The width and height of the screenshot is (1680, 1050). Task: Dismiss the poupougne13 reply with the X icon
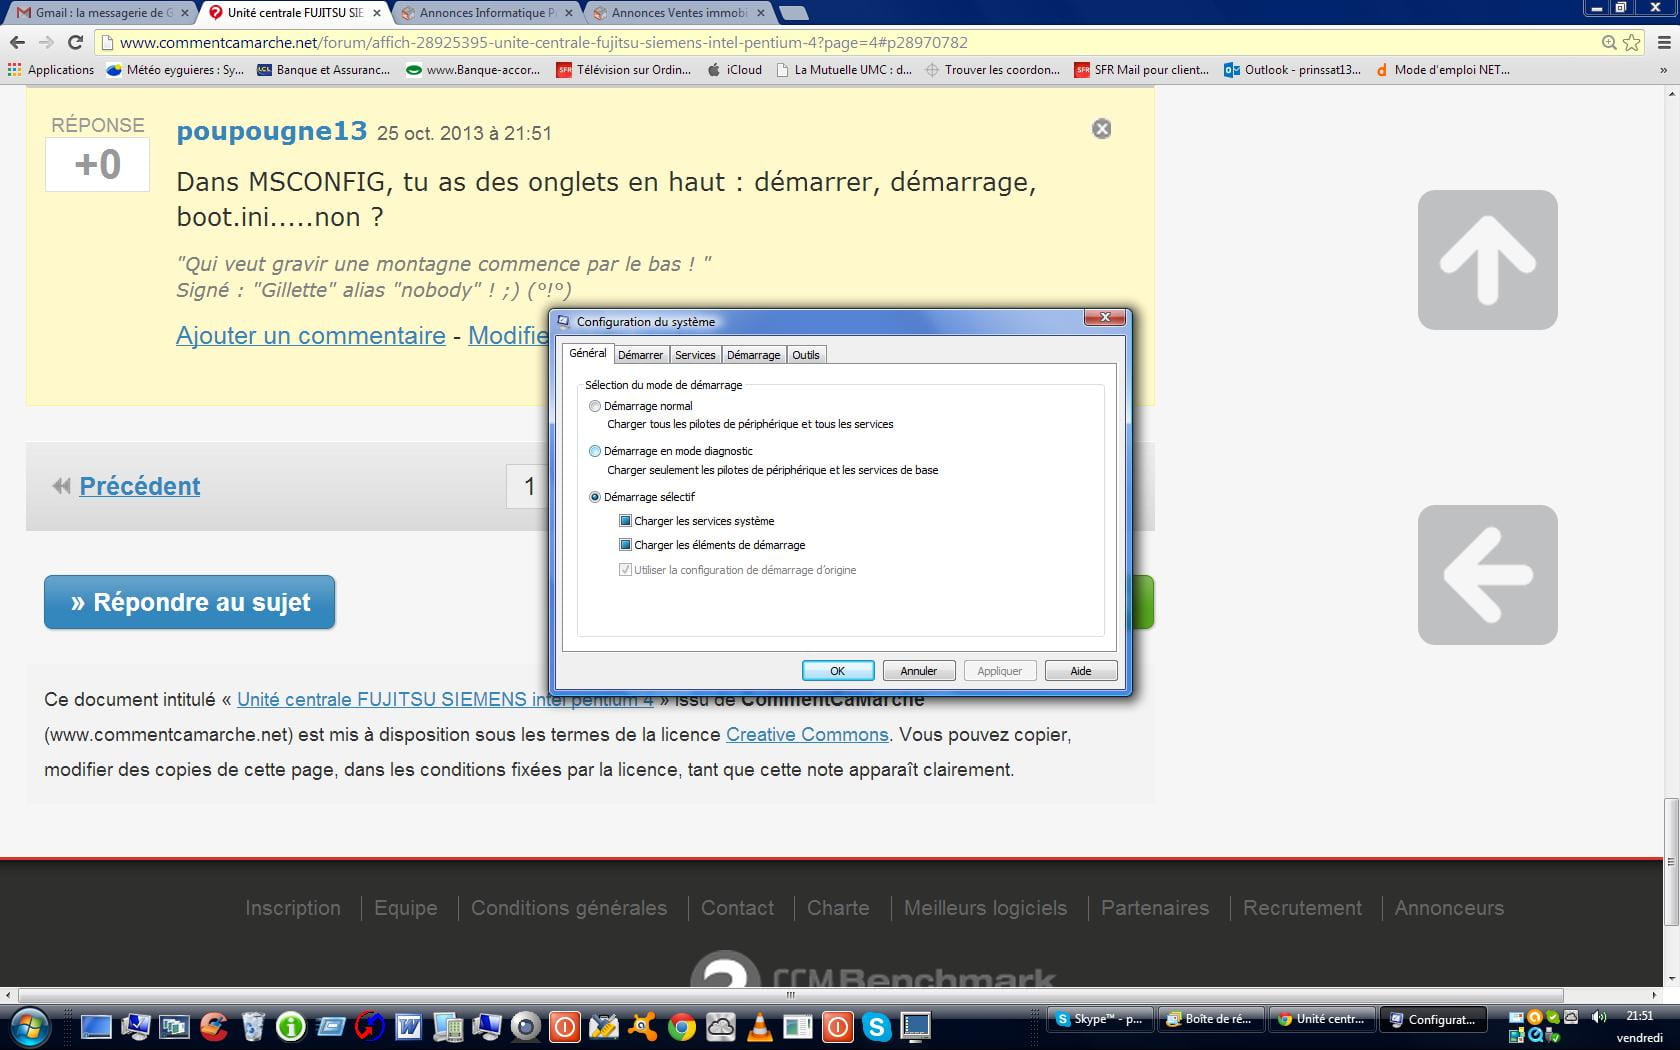(x=1101, y=129)
